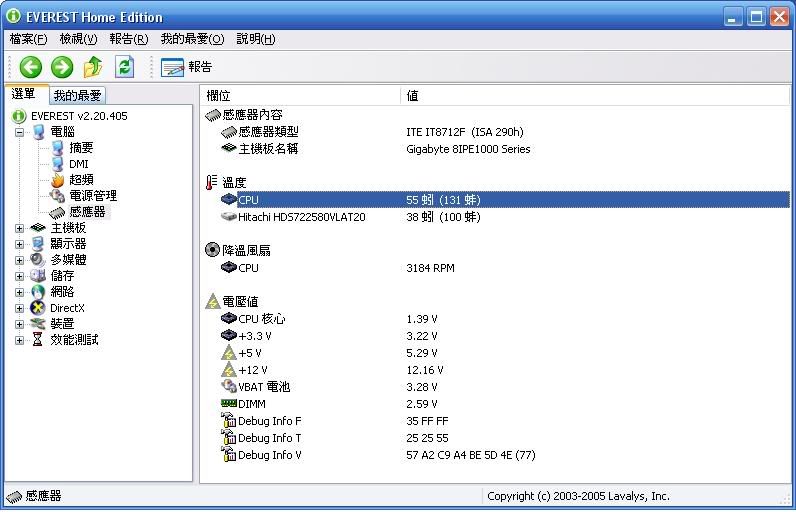The image size is (796, 512).
Task: Click the green Forward arrow button
Action: [x=62, y=67]
